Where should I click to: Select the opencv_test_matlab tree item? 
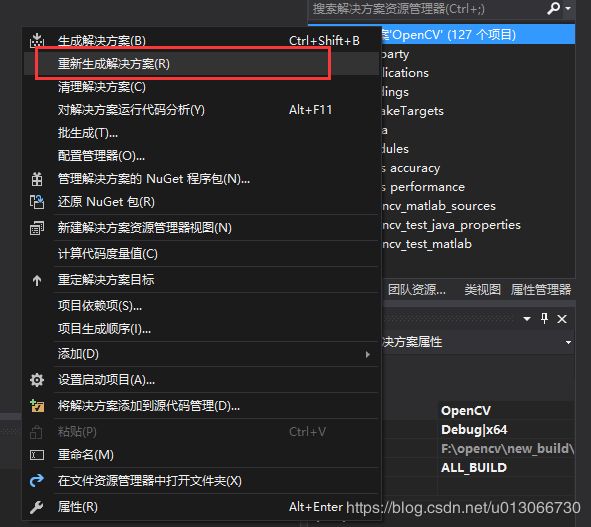(426, 244)
